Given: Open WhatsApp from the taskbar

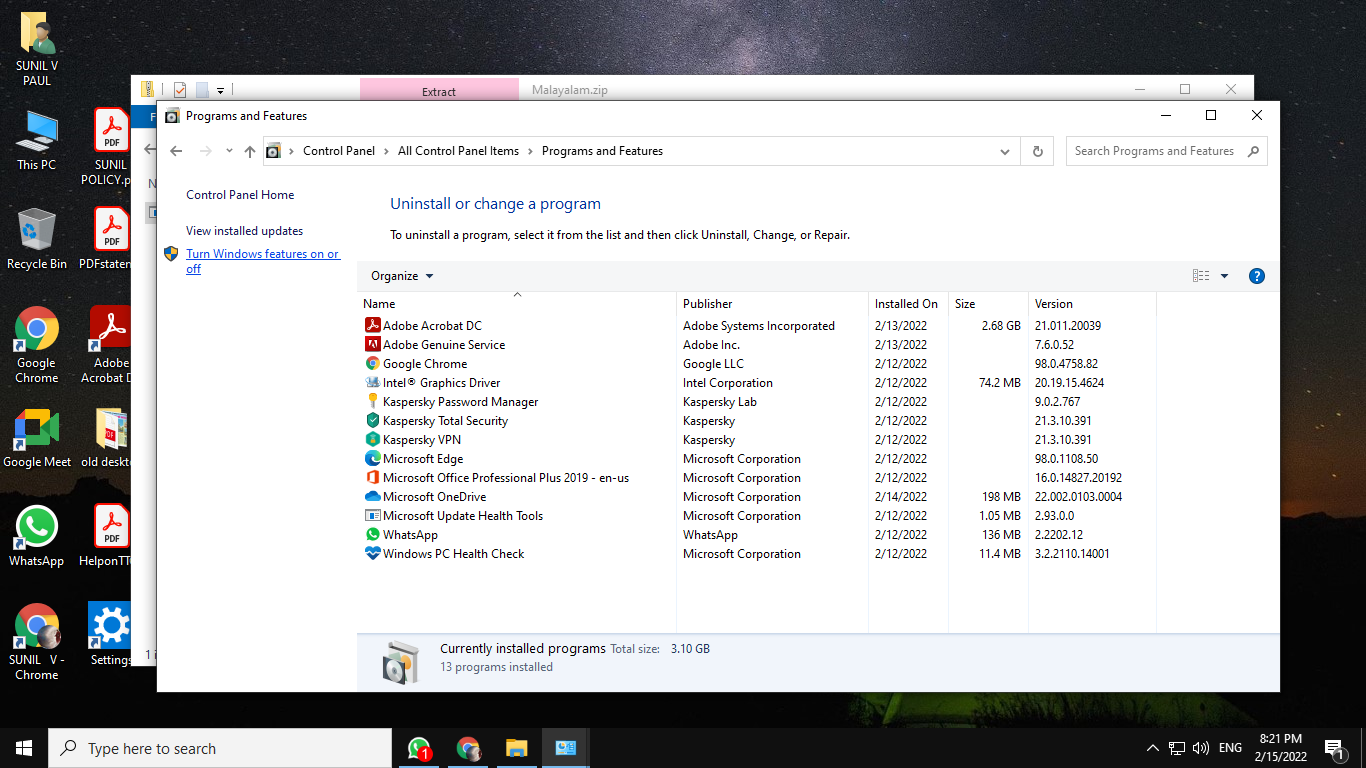Looking at the screenshot, I should (x=419, y=748).
